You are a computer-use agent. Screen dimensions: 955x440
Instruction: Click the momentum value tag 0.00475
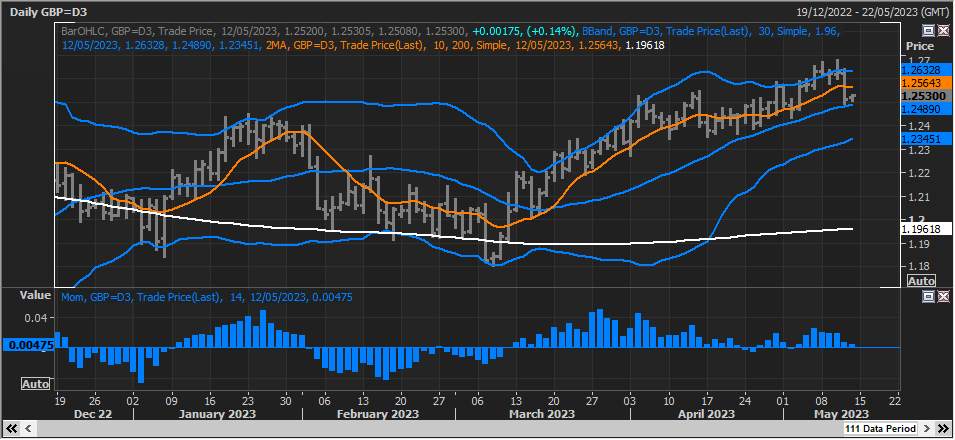[x=28, y=345]
